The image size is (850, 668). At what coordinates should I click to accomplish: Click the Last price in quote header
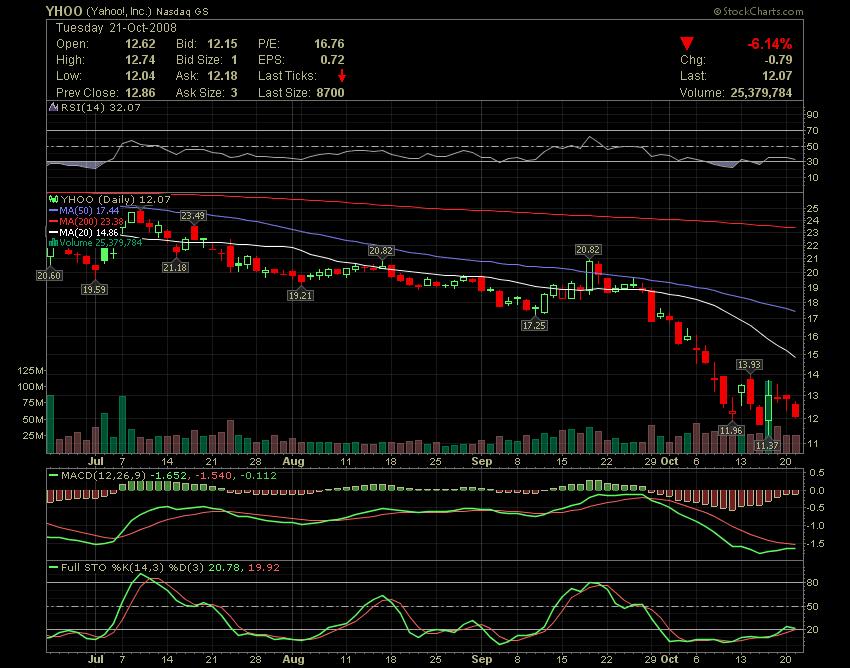click(x=777, y=76)
